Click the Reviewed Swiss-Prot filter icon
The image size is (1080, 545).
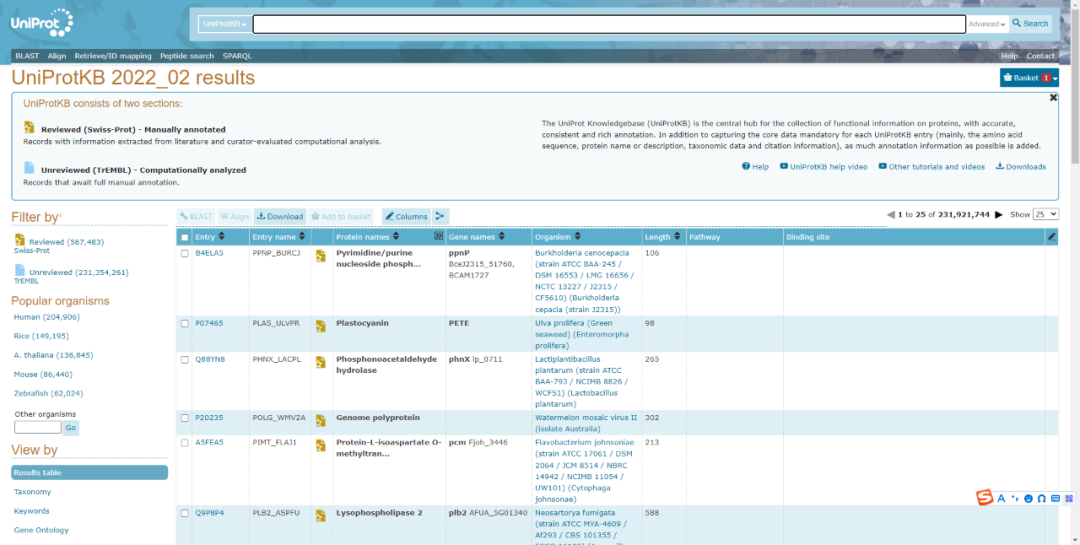click(19, 241)
